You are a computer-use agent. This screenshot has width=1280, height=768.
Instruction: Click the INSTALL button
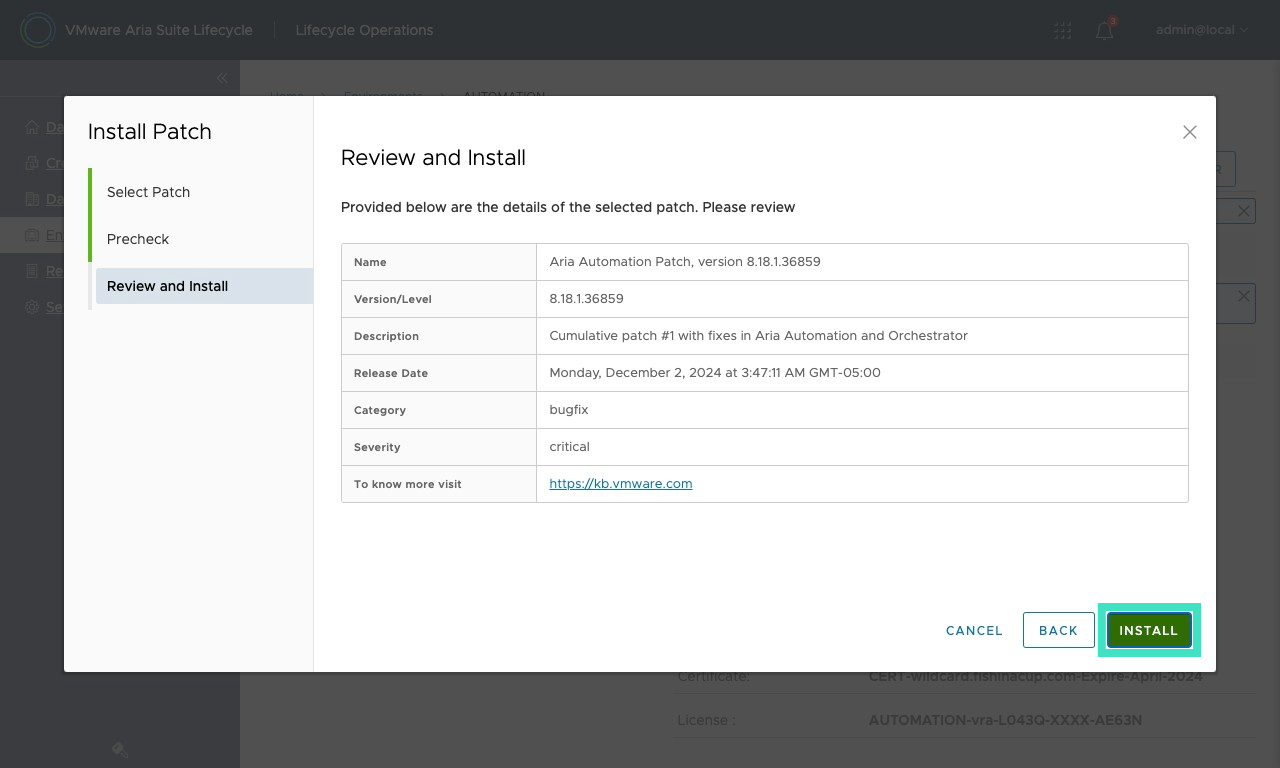tap(1149, 630)
